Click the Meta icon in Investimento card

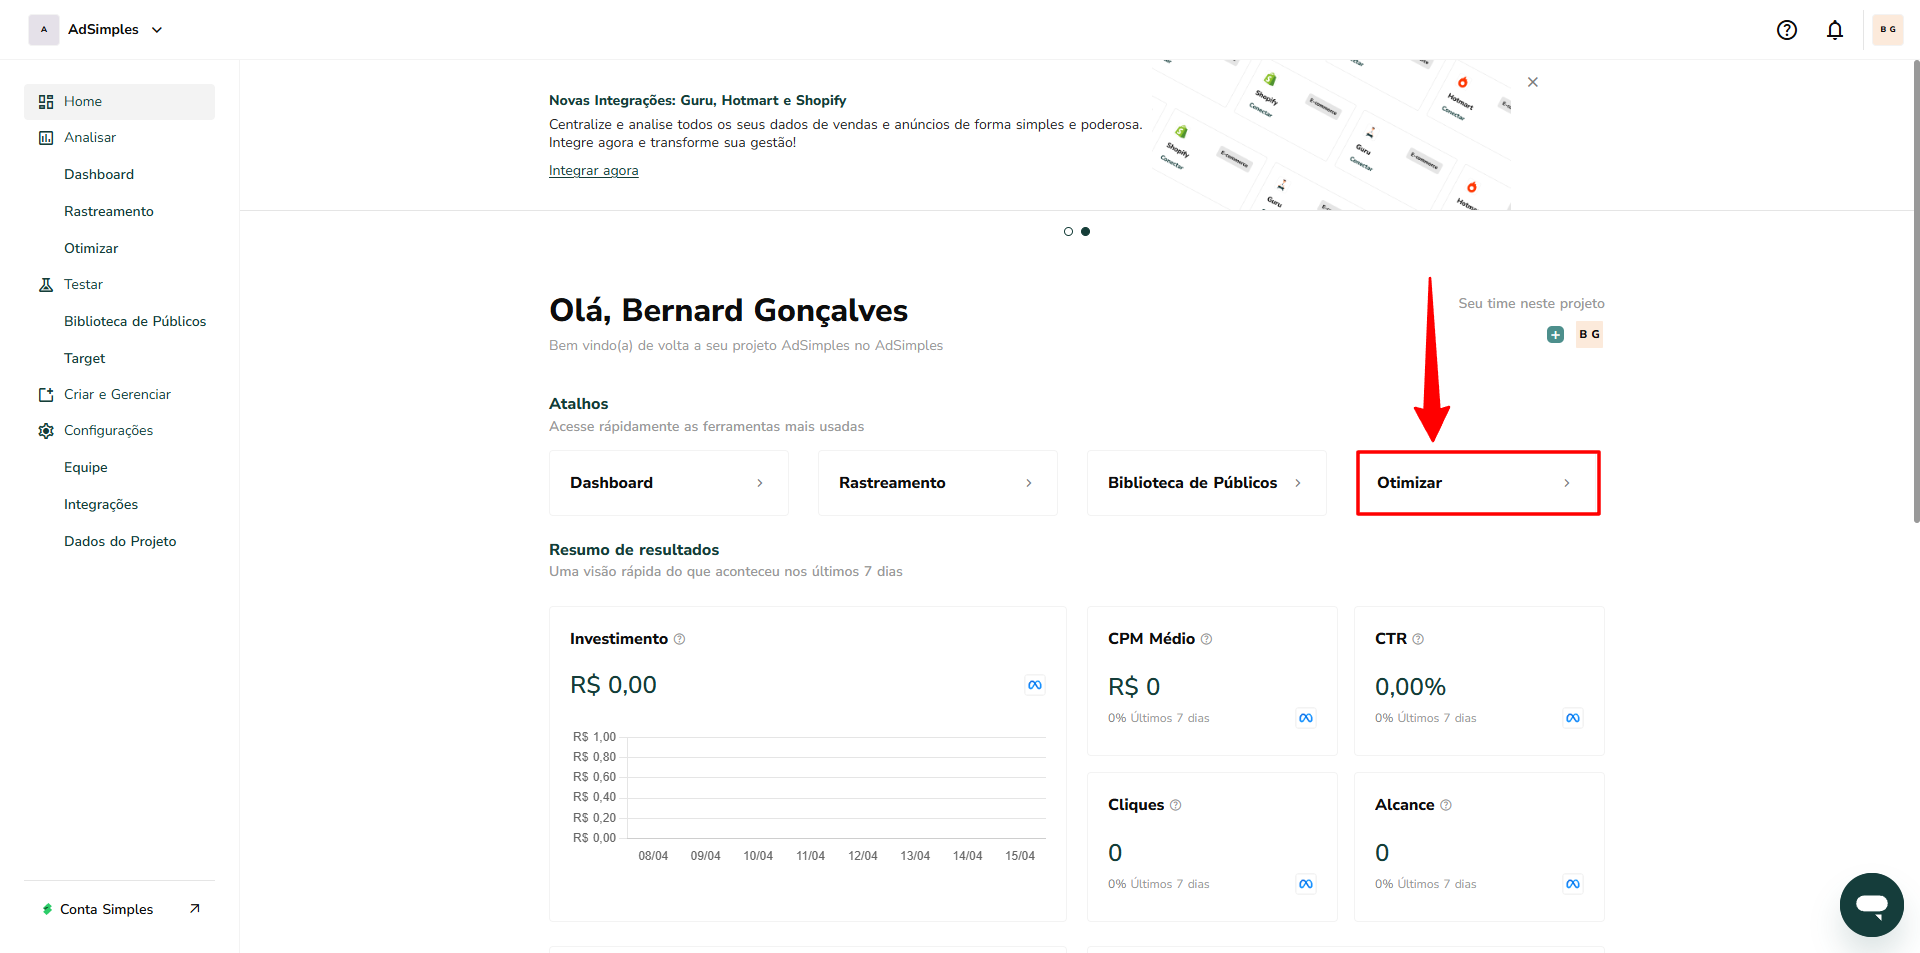(x=1035, y=685)
